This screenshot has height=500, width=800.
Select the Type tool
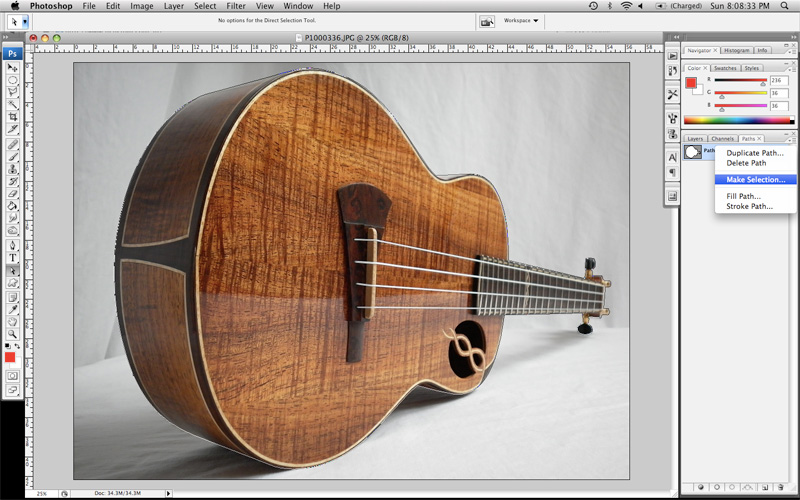[13, 258]
